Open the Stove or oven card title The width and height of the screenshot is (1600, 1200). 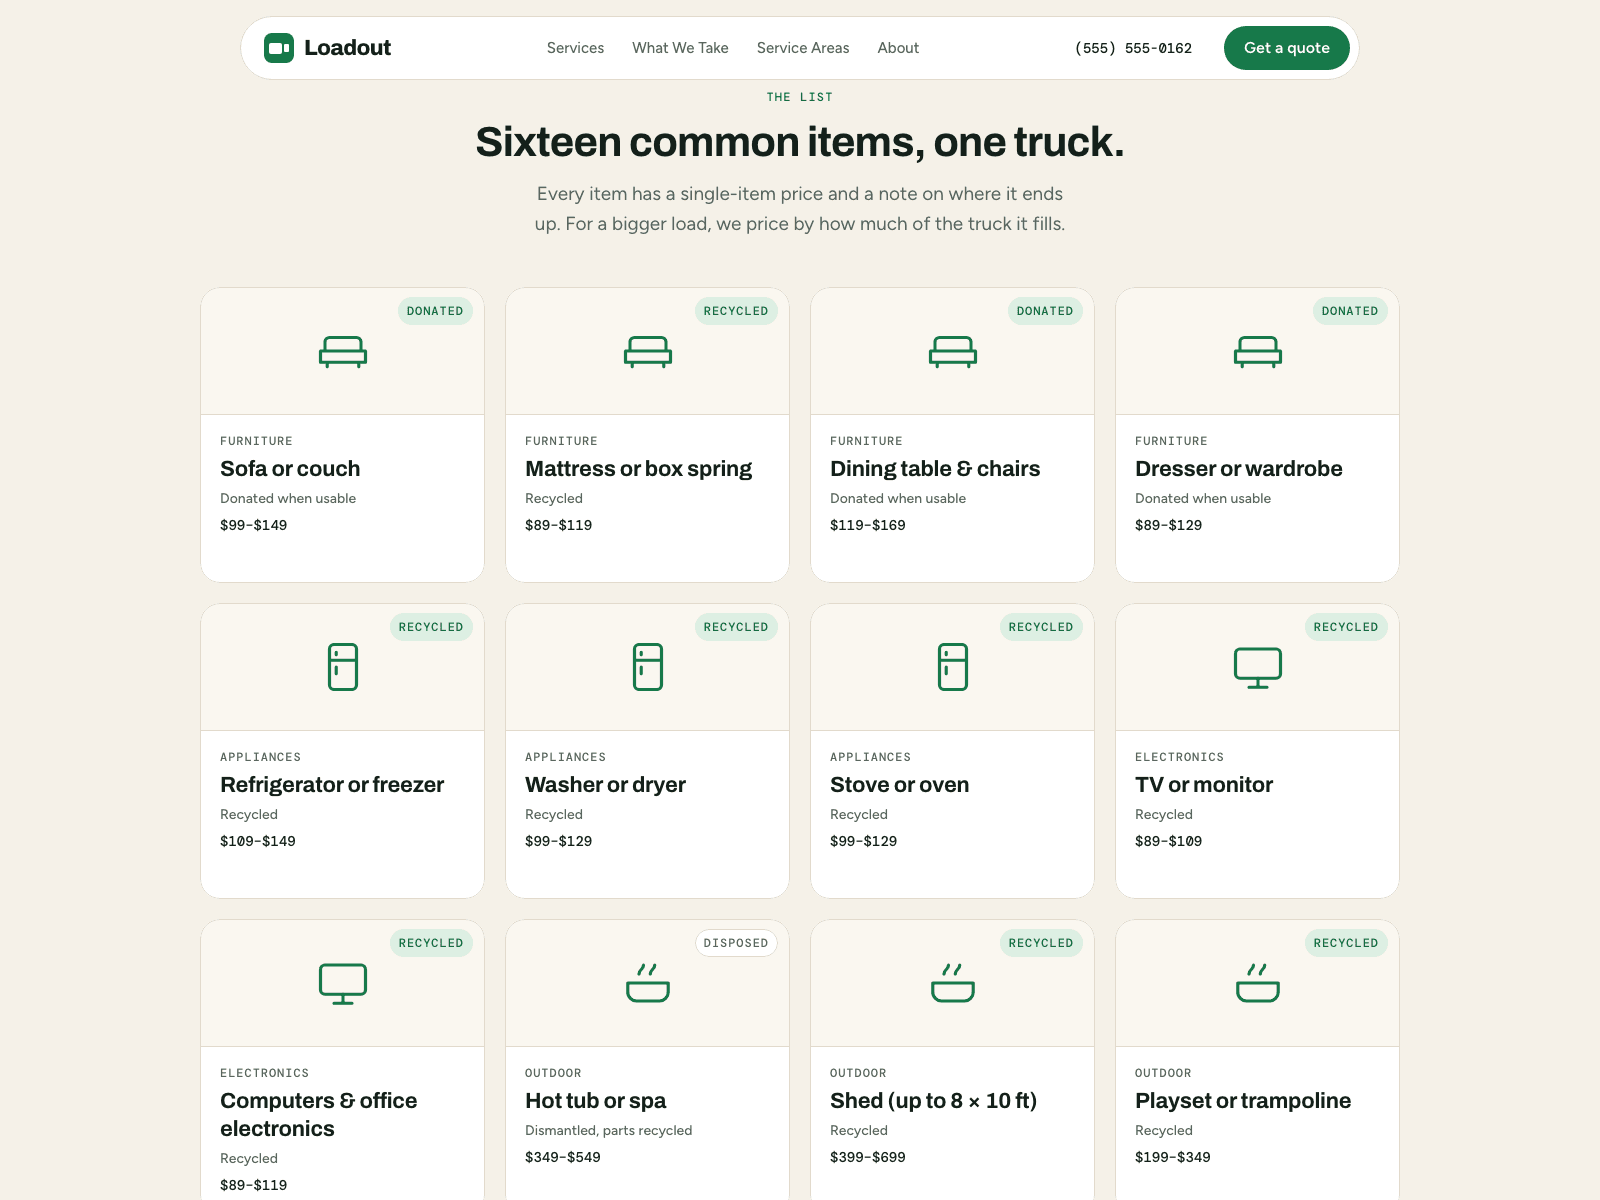tap(899, 785)
